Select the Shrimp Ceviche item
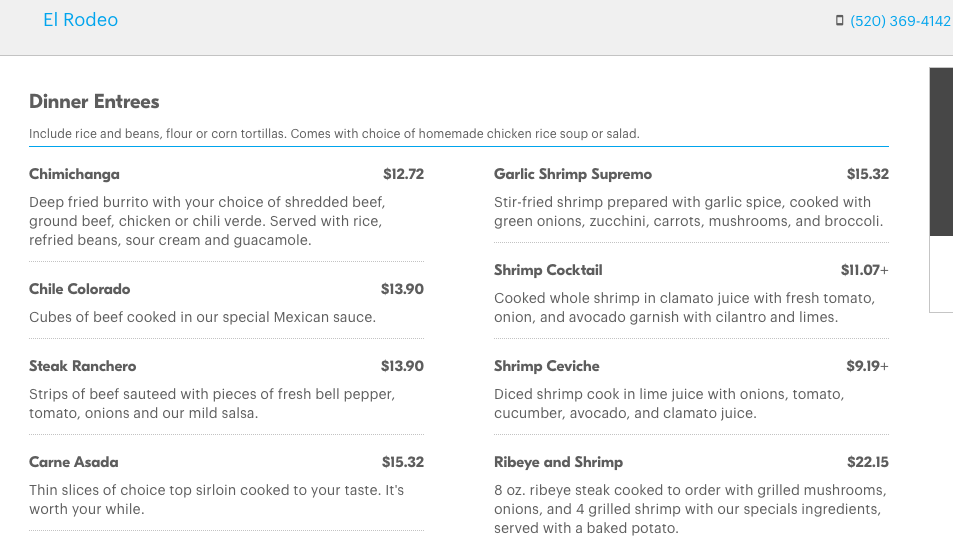This screenshot has height=536, width=953. pos(546,366)
